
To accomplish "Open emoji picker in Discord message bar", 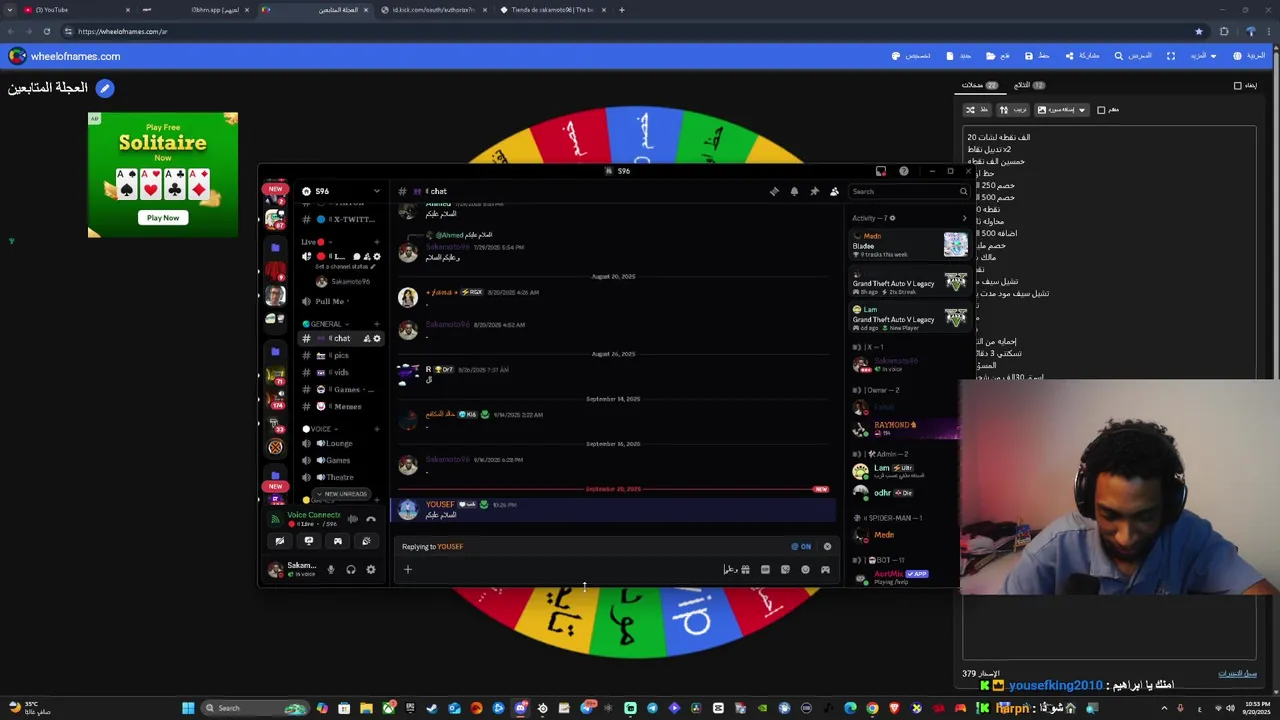I will [805, 570].
